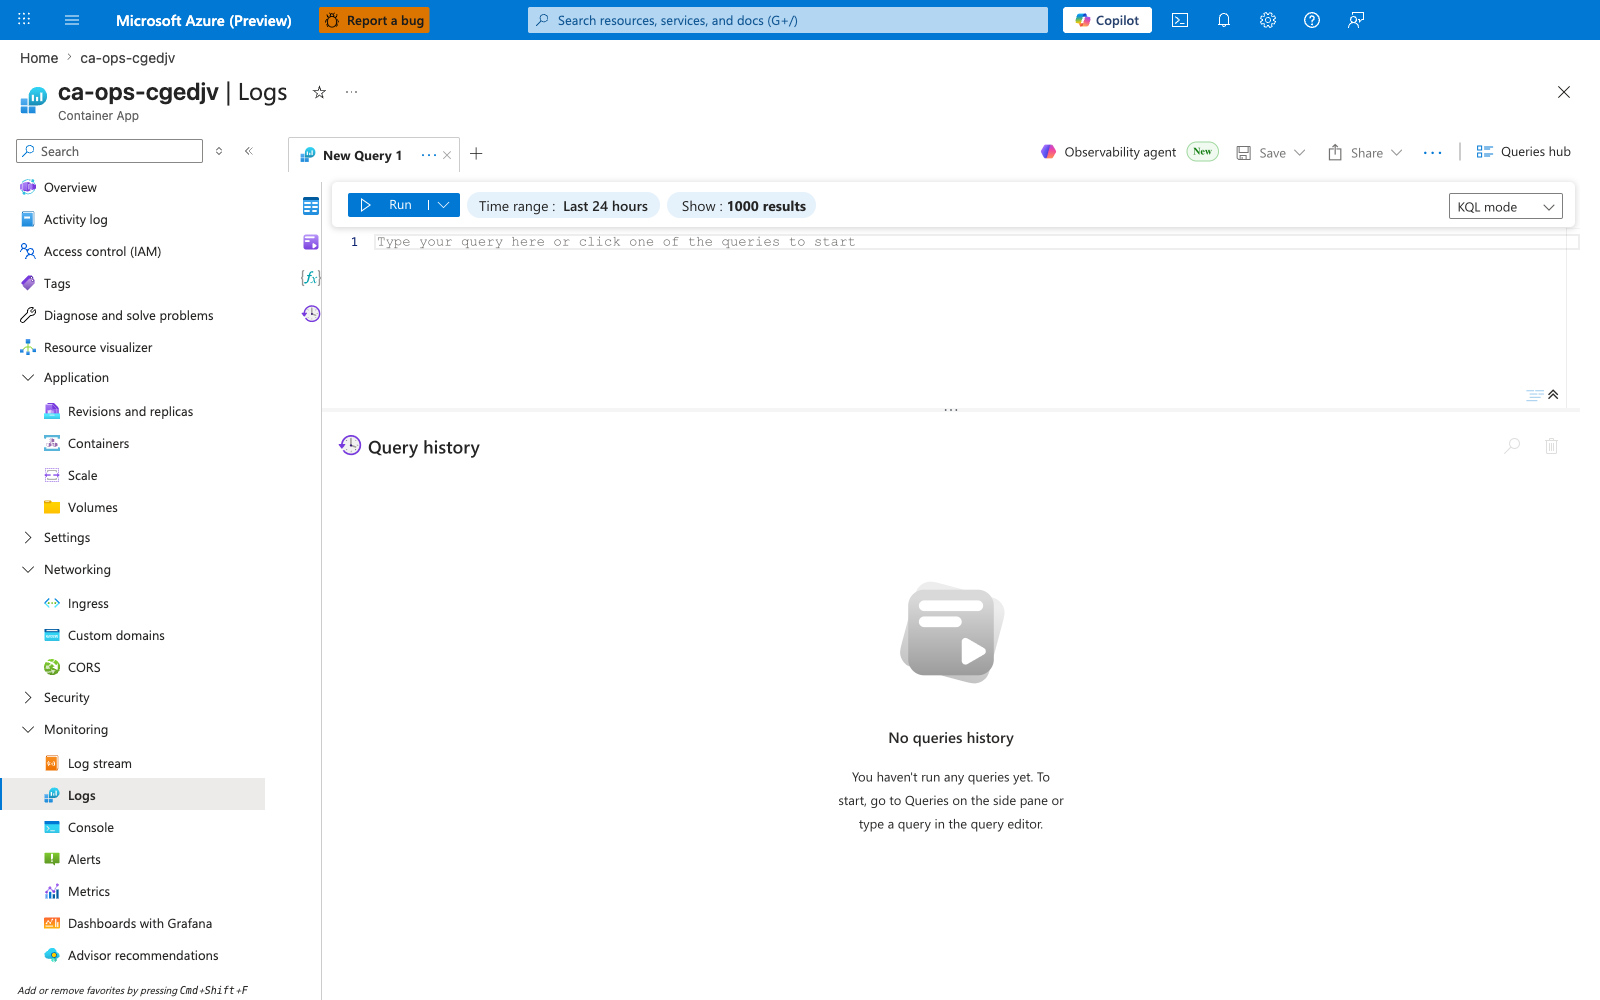Screen dimensions: 1600x1000
Task: Add a new query tab
Action: (476, 154)
